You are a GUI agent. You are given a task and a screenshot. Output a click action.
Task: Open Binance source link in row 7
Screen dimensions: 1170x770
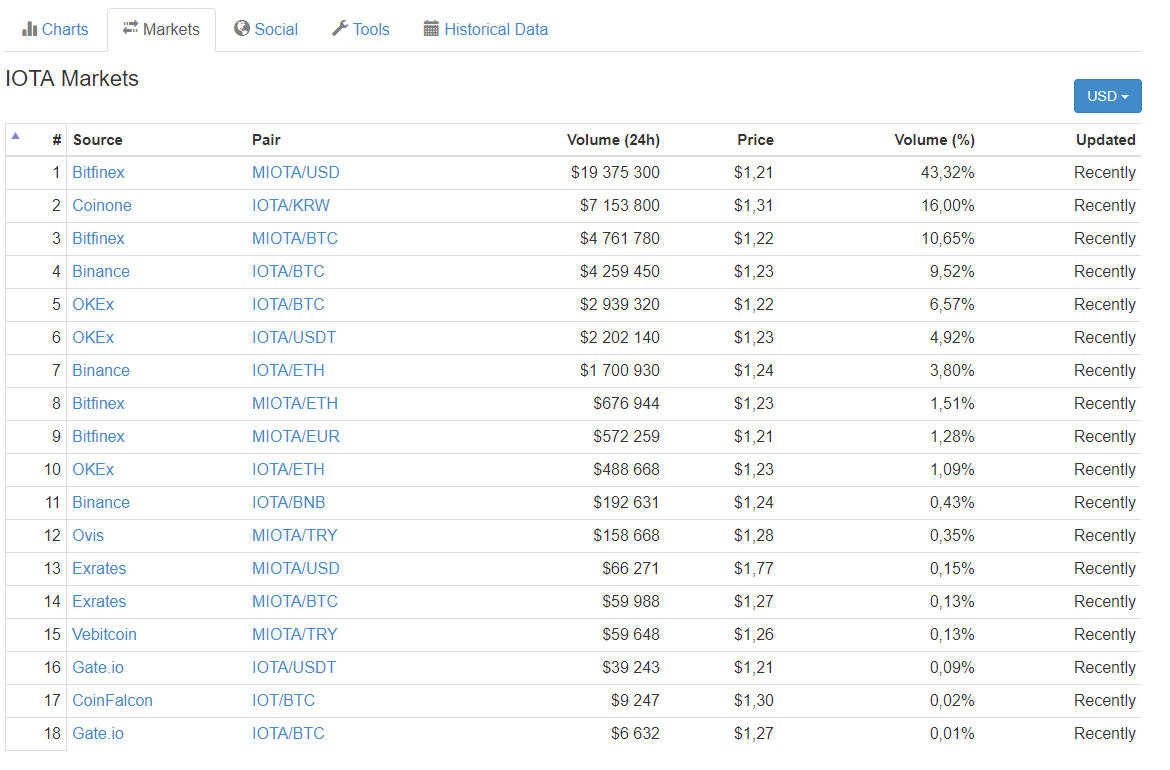(x=101, y=371)
